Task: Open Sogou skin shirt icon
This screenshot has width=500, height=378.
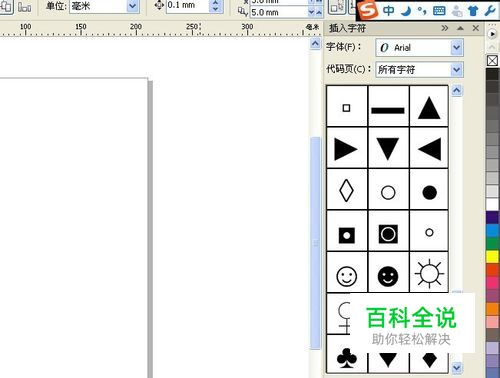Action: pos(473,11)
